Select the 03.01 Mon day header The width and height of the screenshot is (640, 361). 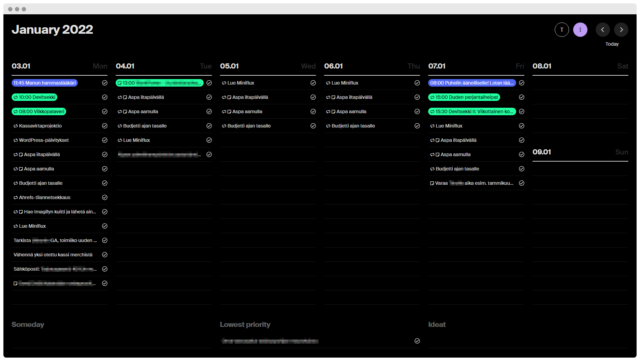pyautogui.click(x=59, y=66)
